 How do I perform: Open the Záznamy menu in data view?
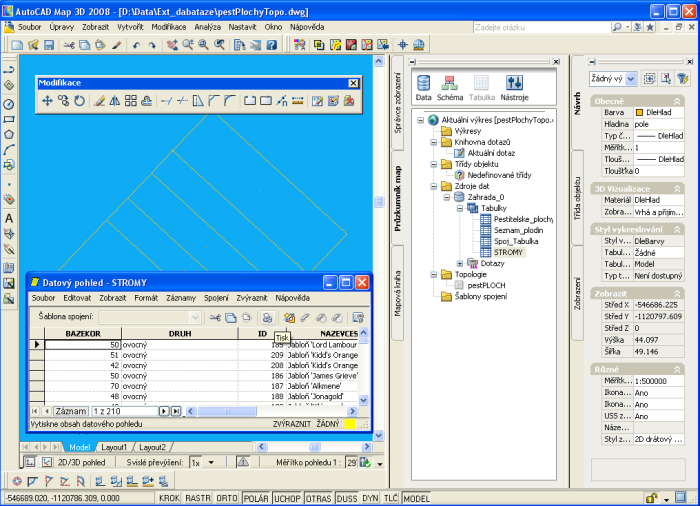point(181,298)
